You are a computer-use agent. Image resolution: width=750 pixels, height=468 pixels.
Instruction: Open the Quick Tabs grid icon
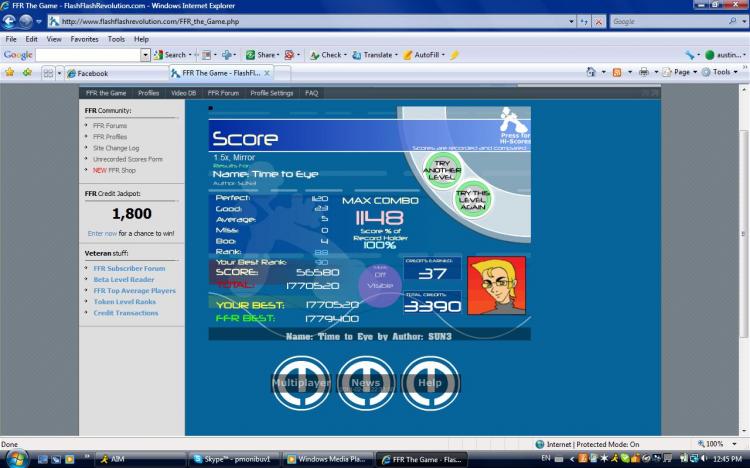click(x=48, y=73)
